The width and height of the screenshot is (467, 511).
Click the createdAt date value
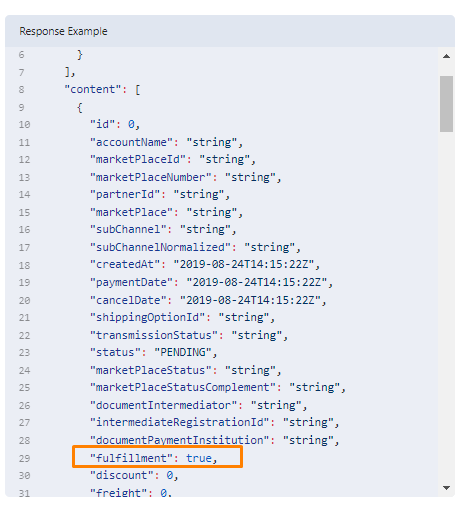pos(244,264)
